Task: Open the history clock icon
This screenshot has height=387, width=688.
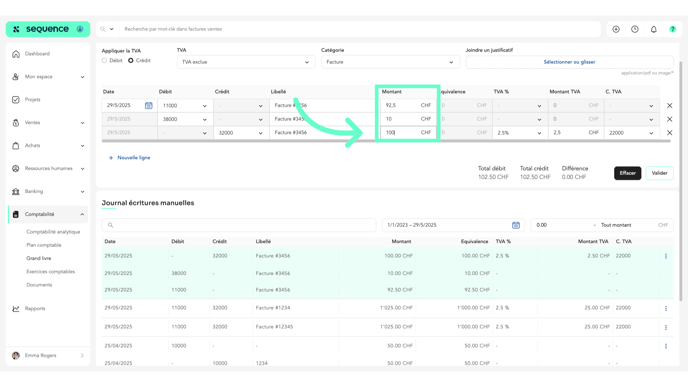Action: pyautogui.click(x=635, y=29)
